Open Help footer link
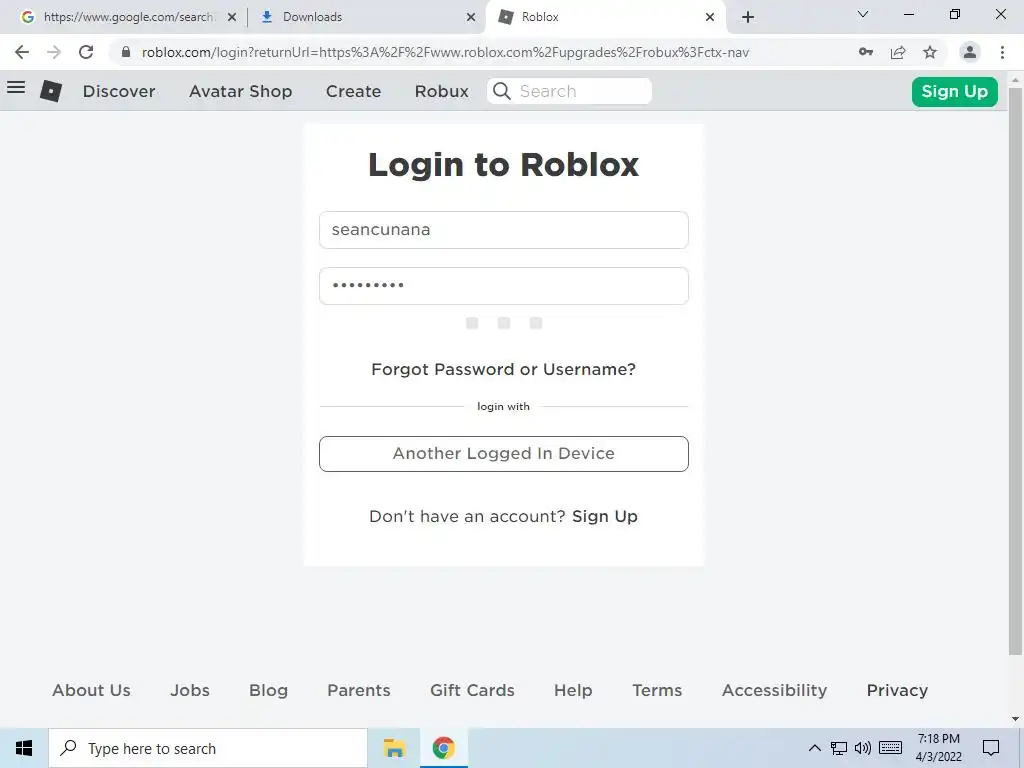 pos(573,690)
